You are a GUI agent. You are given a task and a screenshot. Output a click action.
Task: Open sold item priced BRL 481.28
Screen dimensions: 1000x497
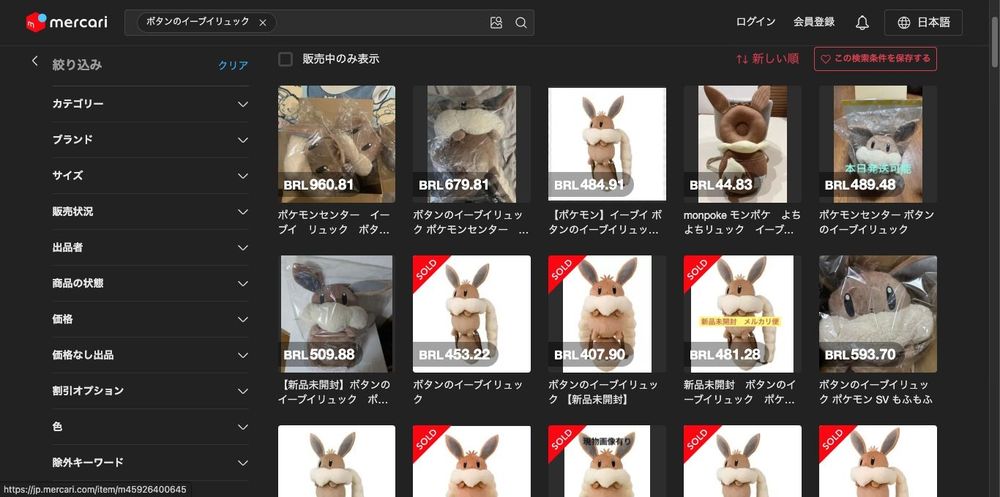tap(742, 314)
